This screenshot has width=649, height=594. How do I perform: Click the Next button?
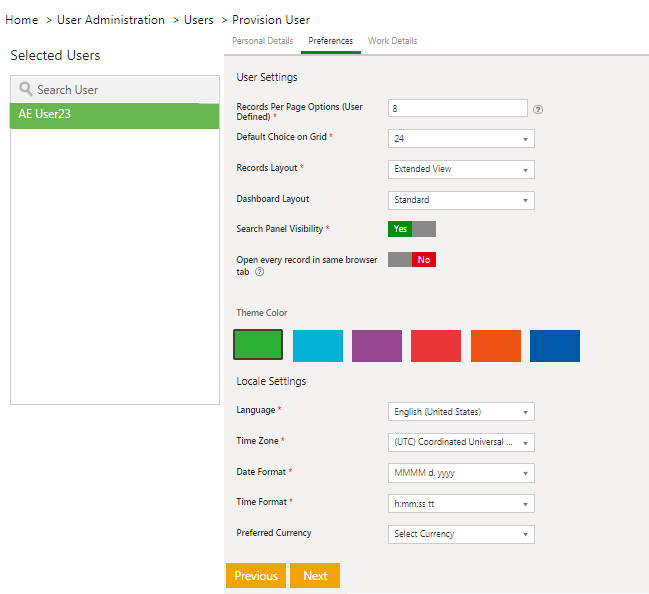coord(315,576)
